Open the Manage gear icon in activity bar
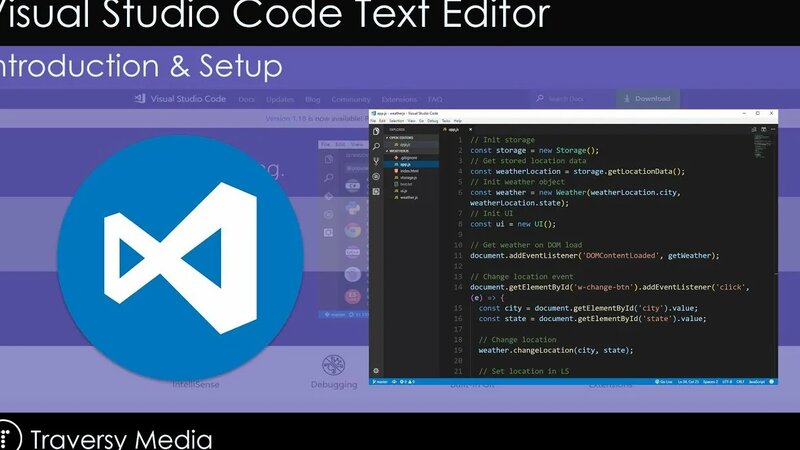 click(376, 371)
